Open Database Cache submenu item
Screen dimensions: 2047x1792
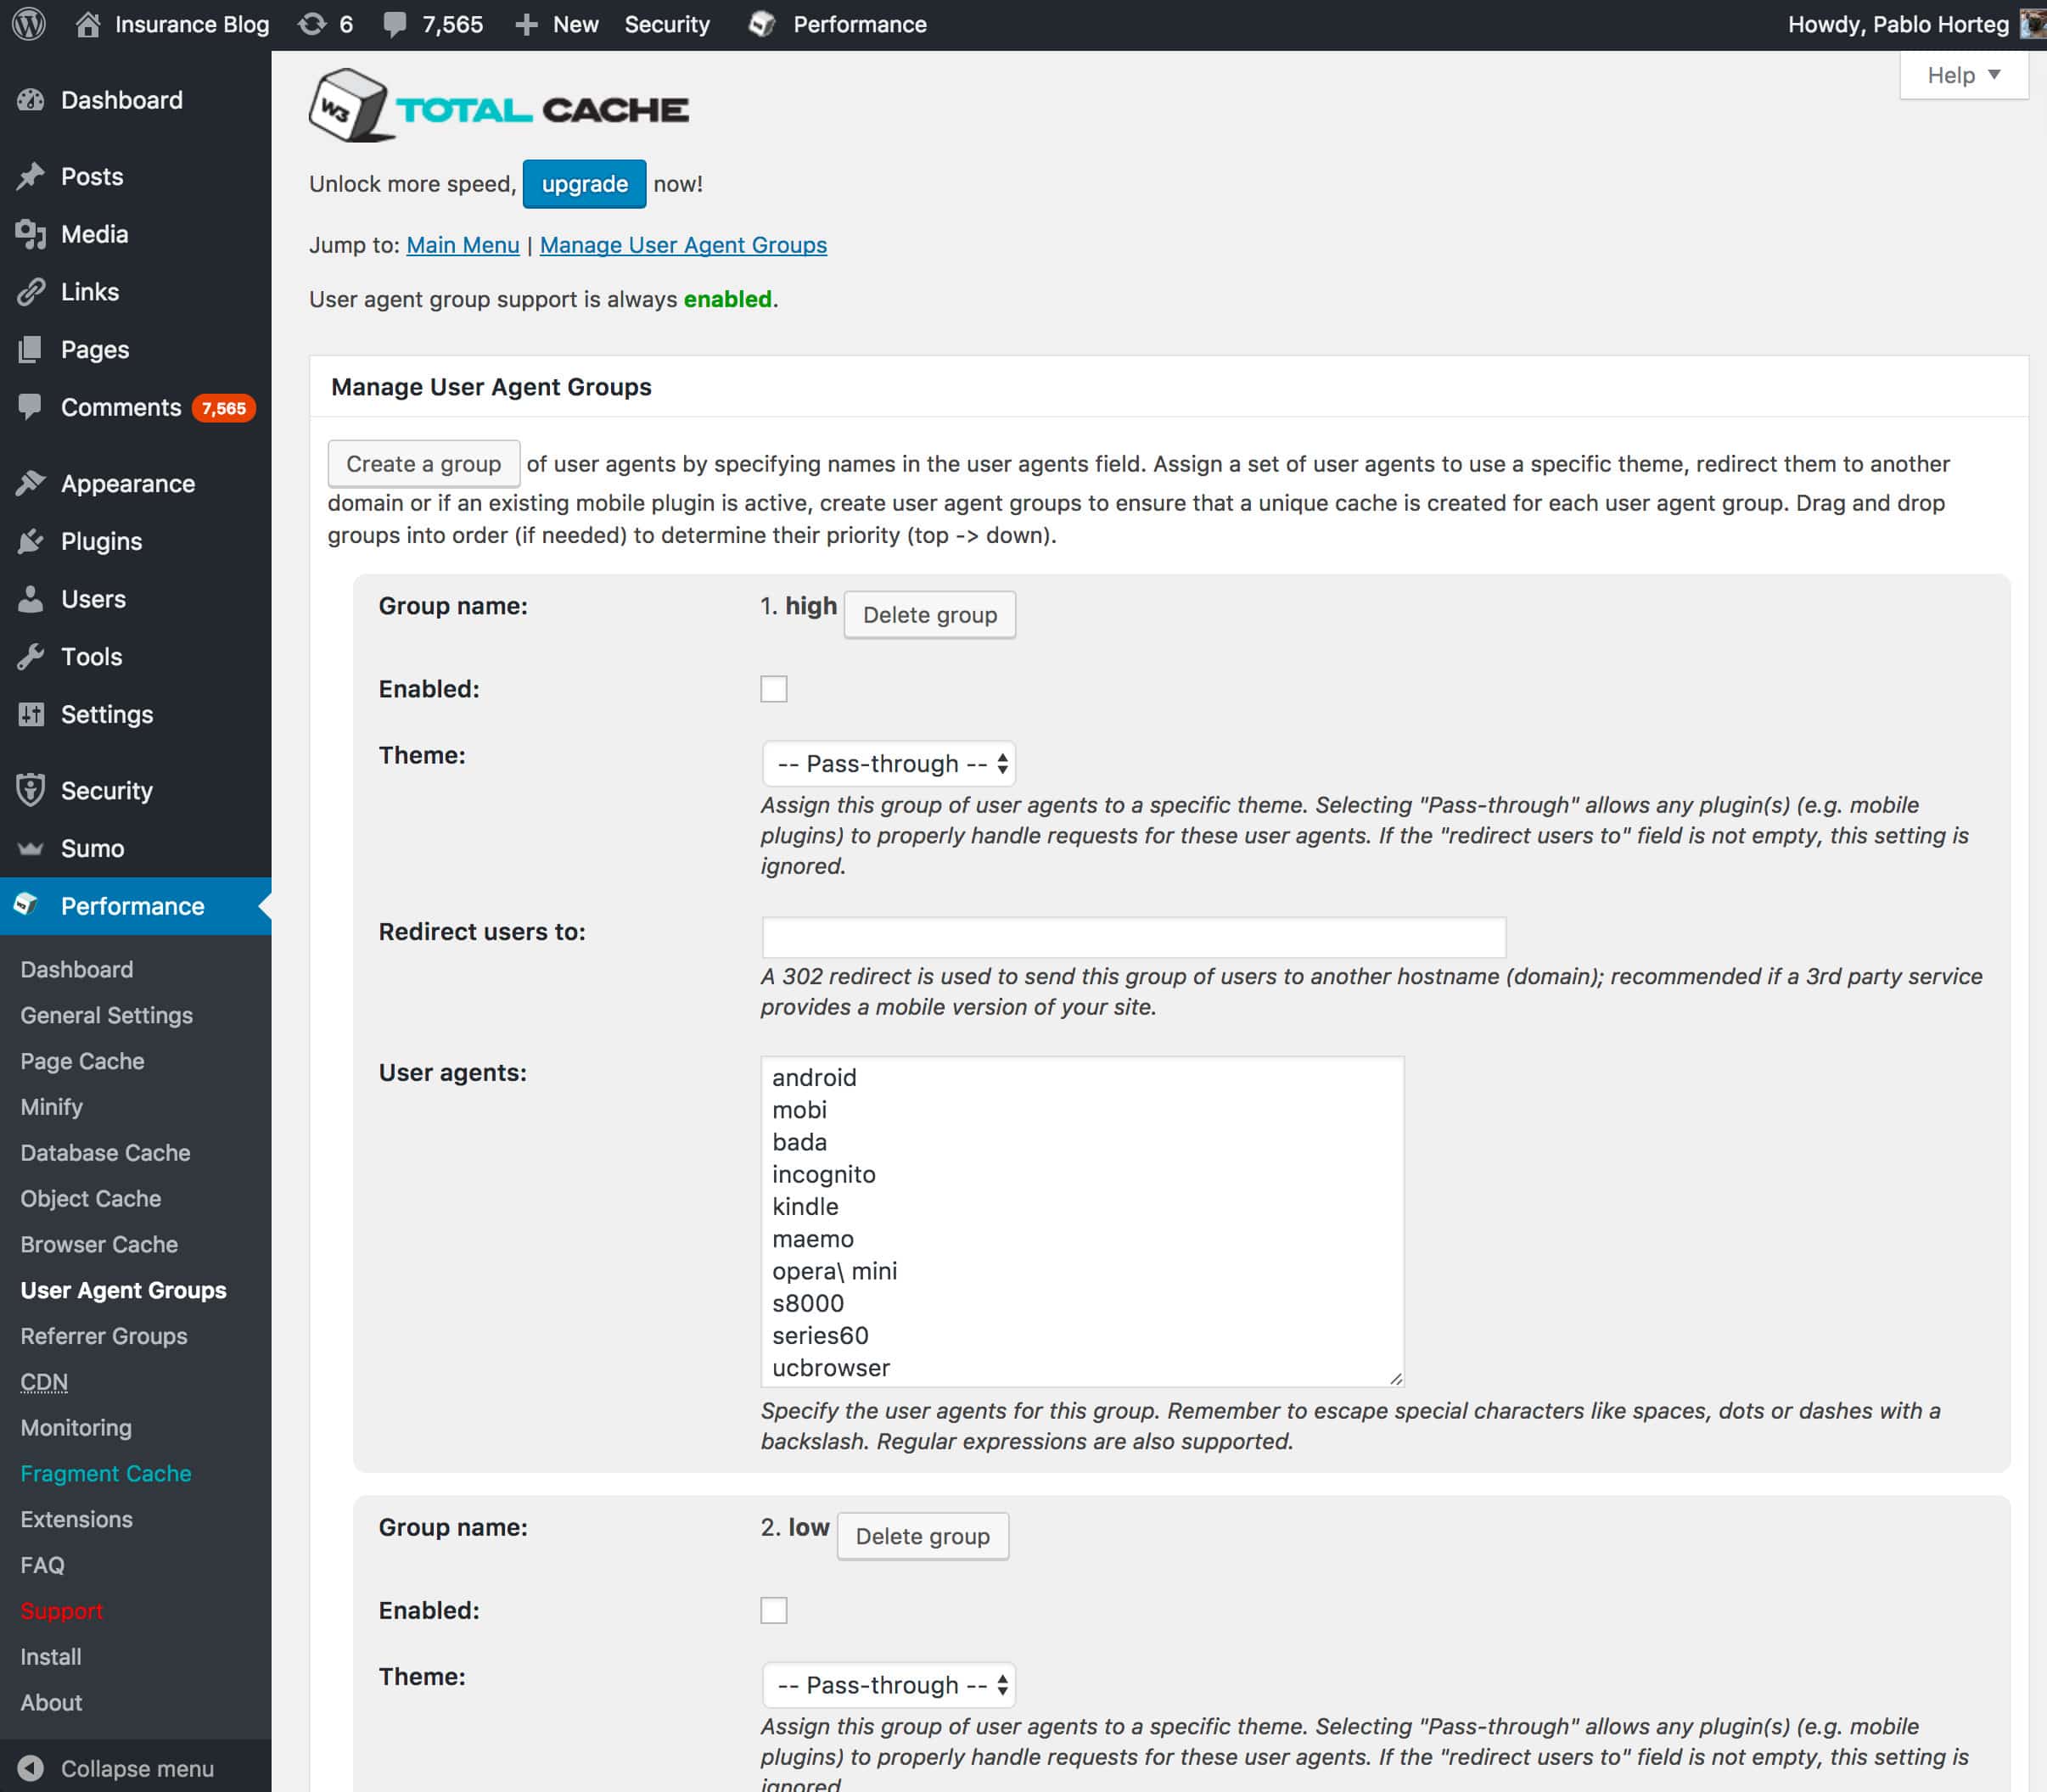pos(105,1153)
